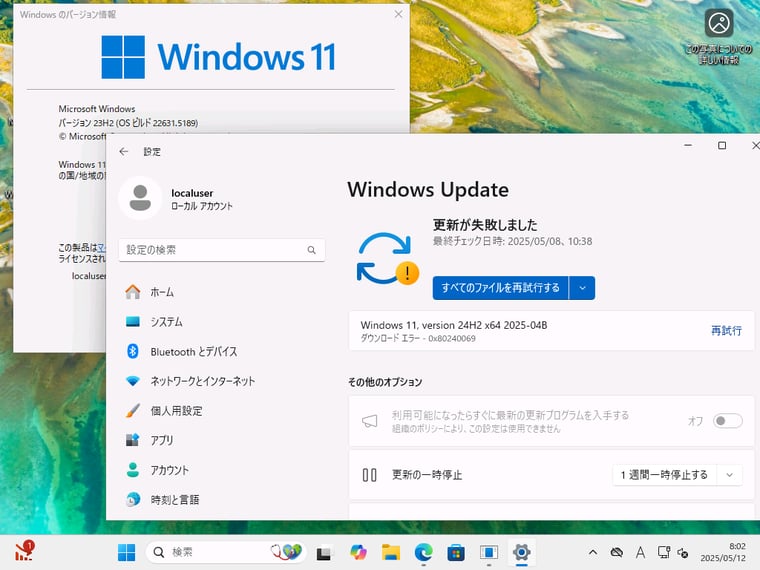
Task: Open Microsoft Edge from taskbar
Action: click(x=424, y=552)
